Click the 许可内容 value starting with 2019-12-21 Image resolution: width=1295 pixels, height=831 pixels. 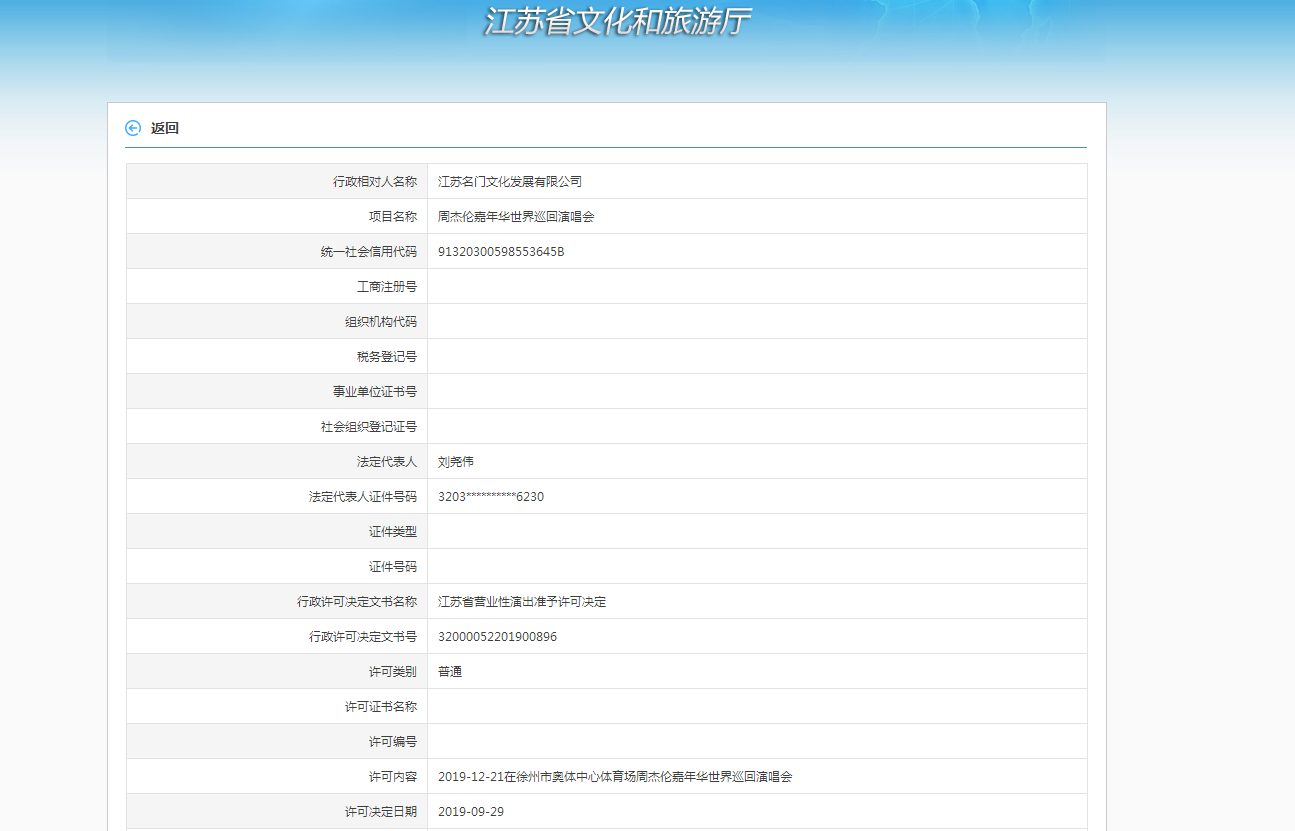click(615, 777)
